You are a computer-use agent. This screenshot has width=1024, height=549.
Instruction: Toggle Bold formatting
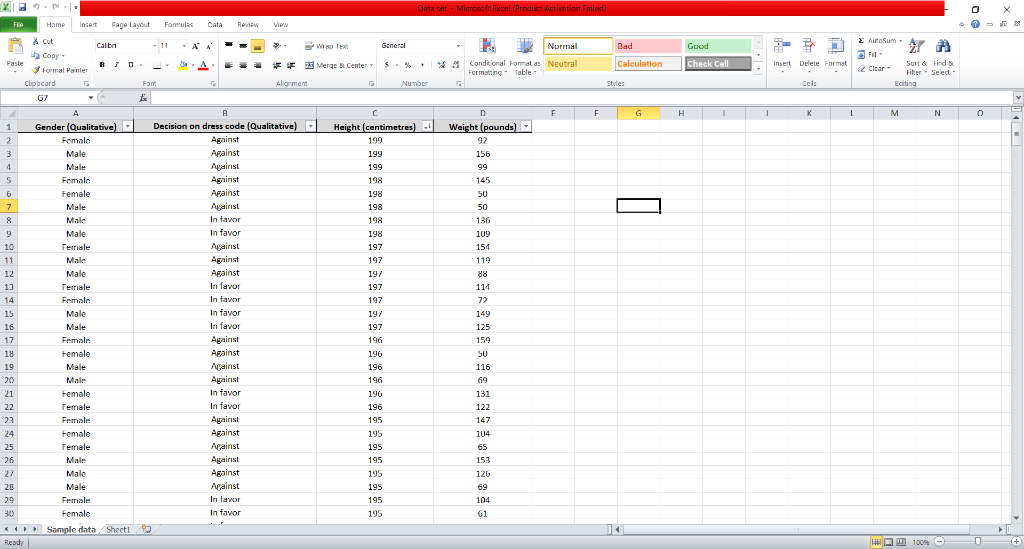pyautogui.click(x=102, y=65)
